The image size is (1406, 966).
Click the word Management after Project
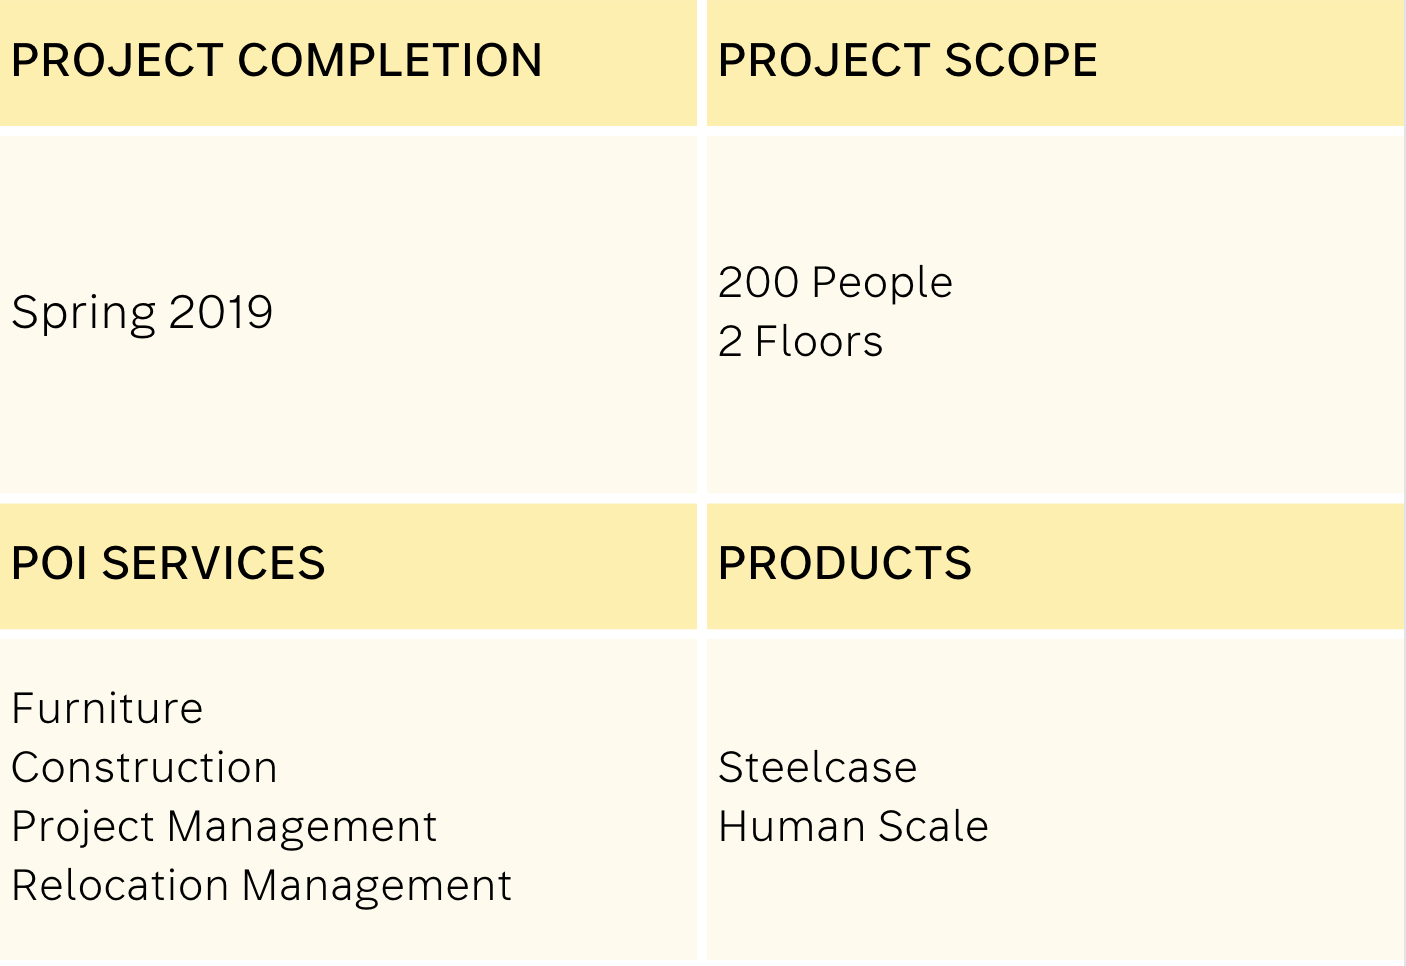302,828
